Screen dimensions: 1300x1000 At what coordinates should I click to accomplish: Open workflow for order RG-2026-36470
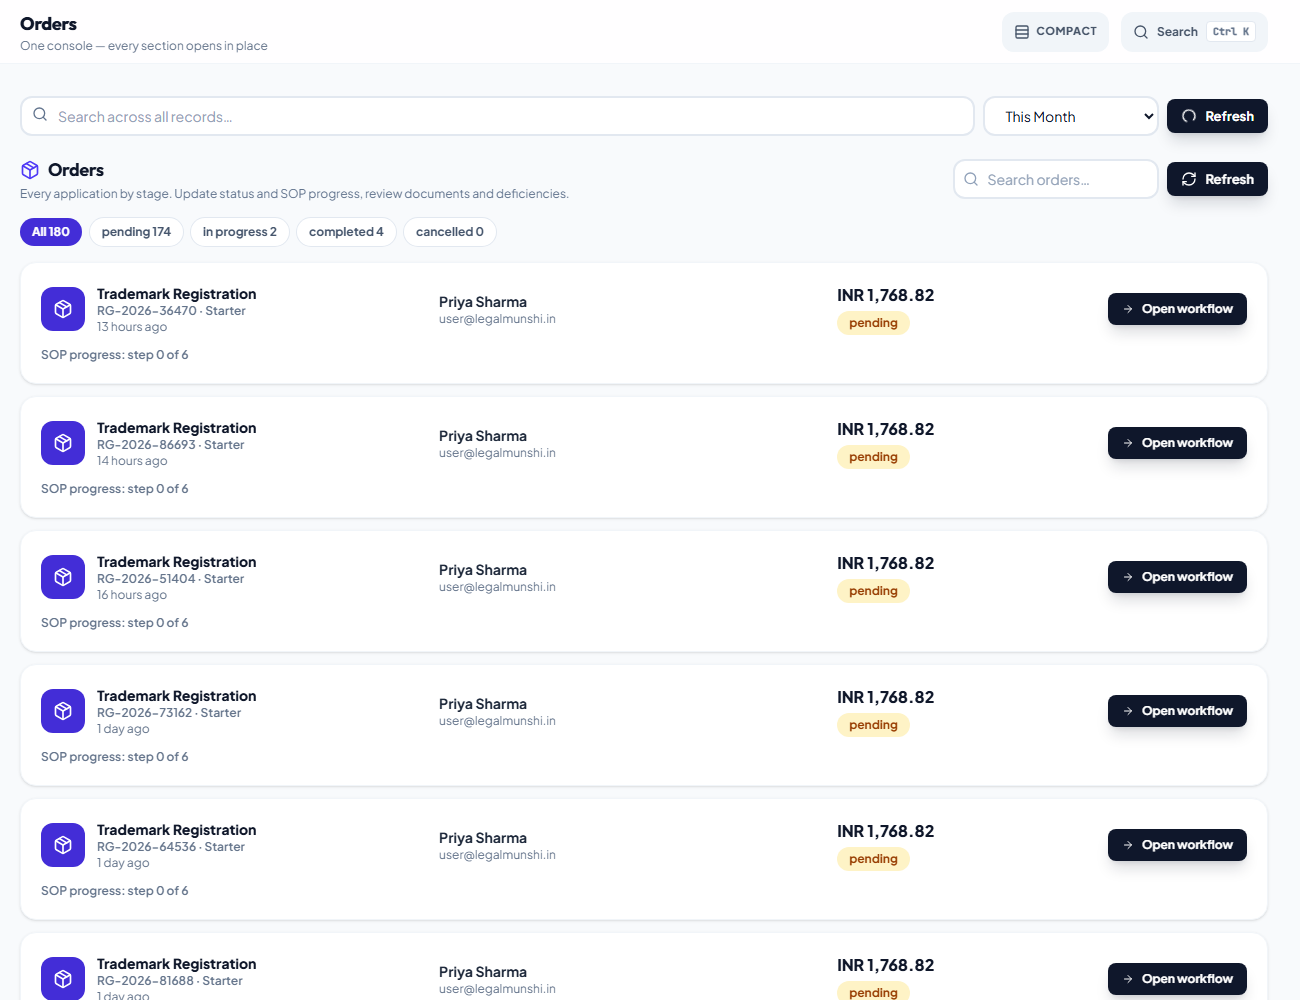pyautogui.click(x=1177, y=309)
